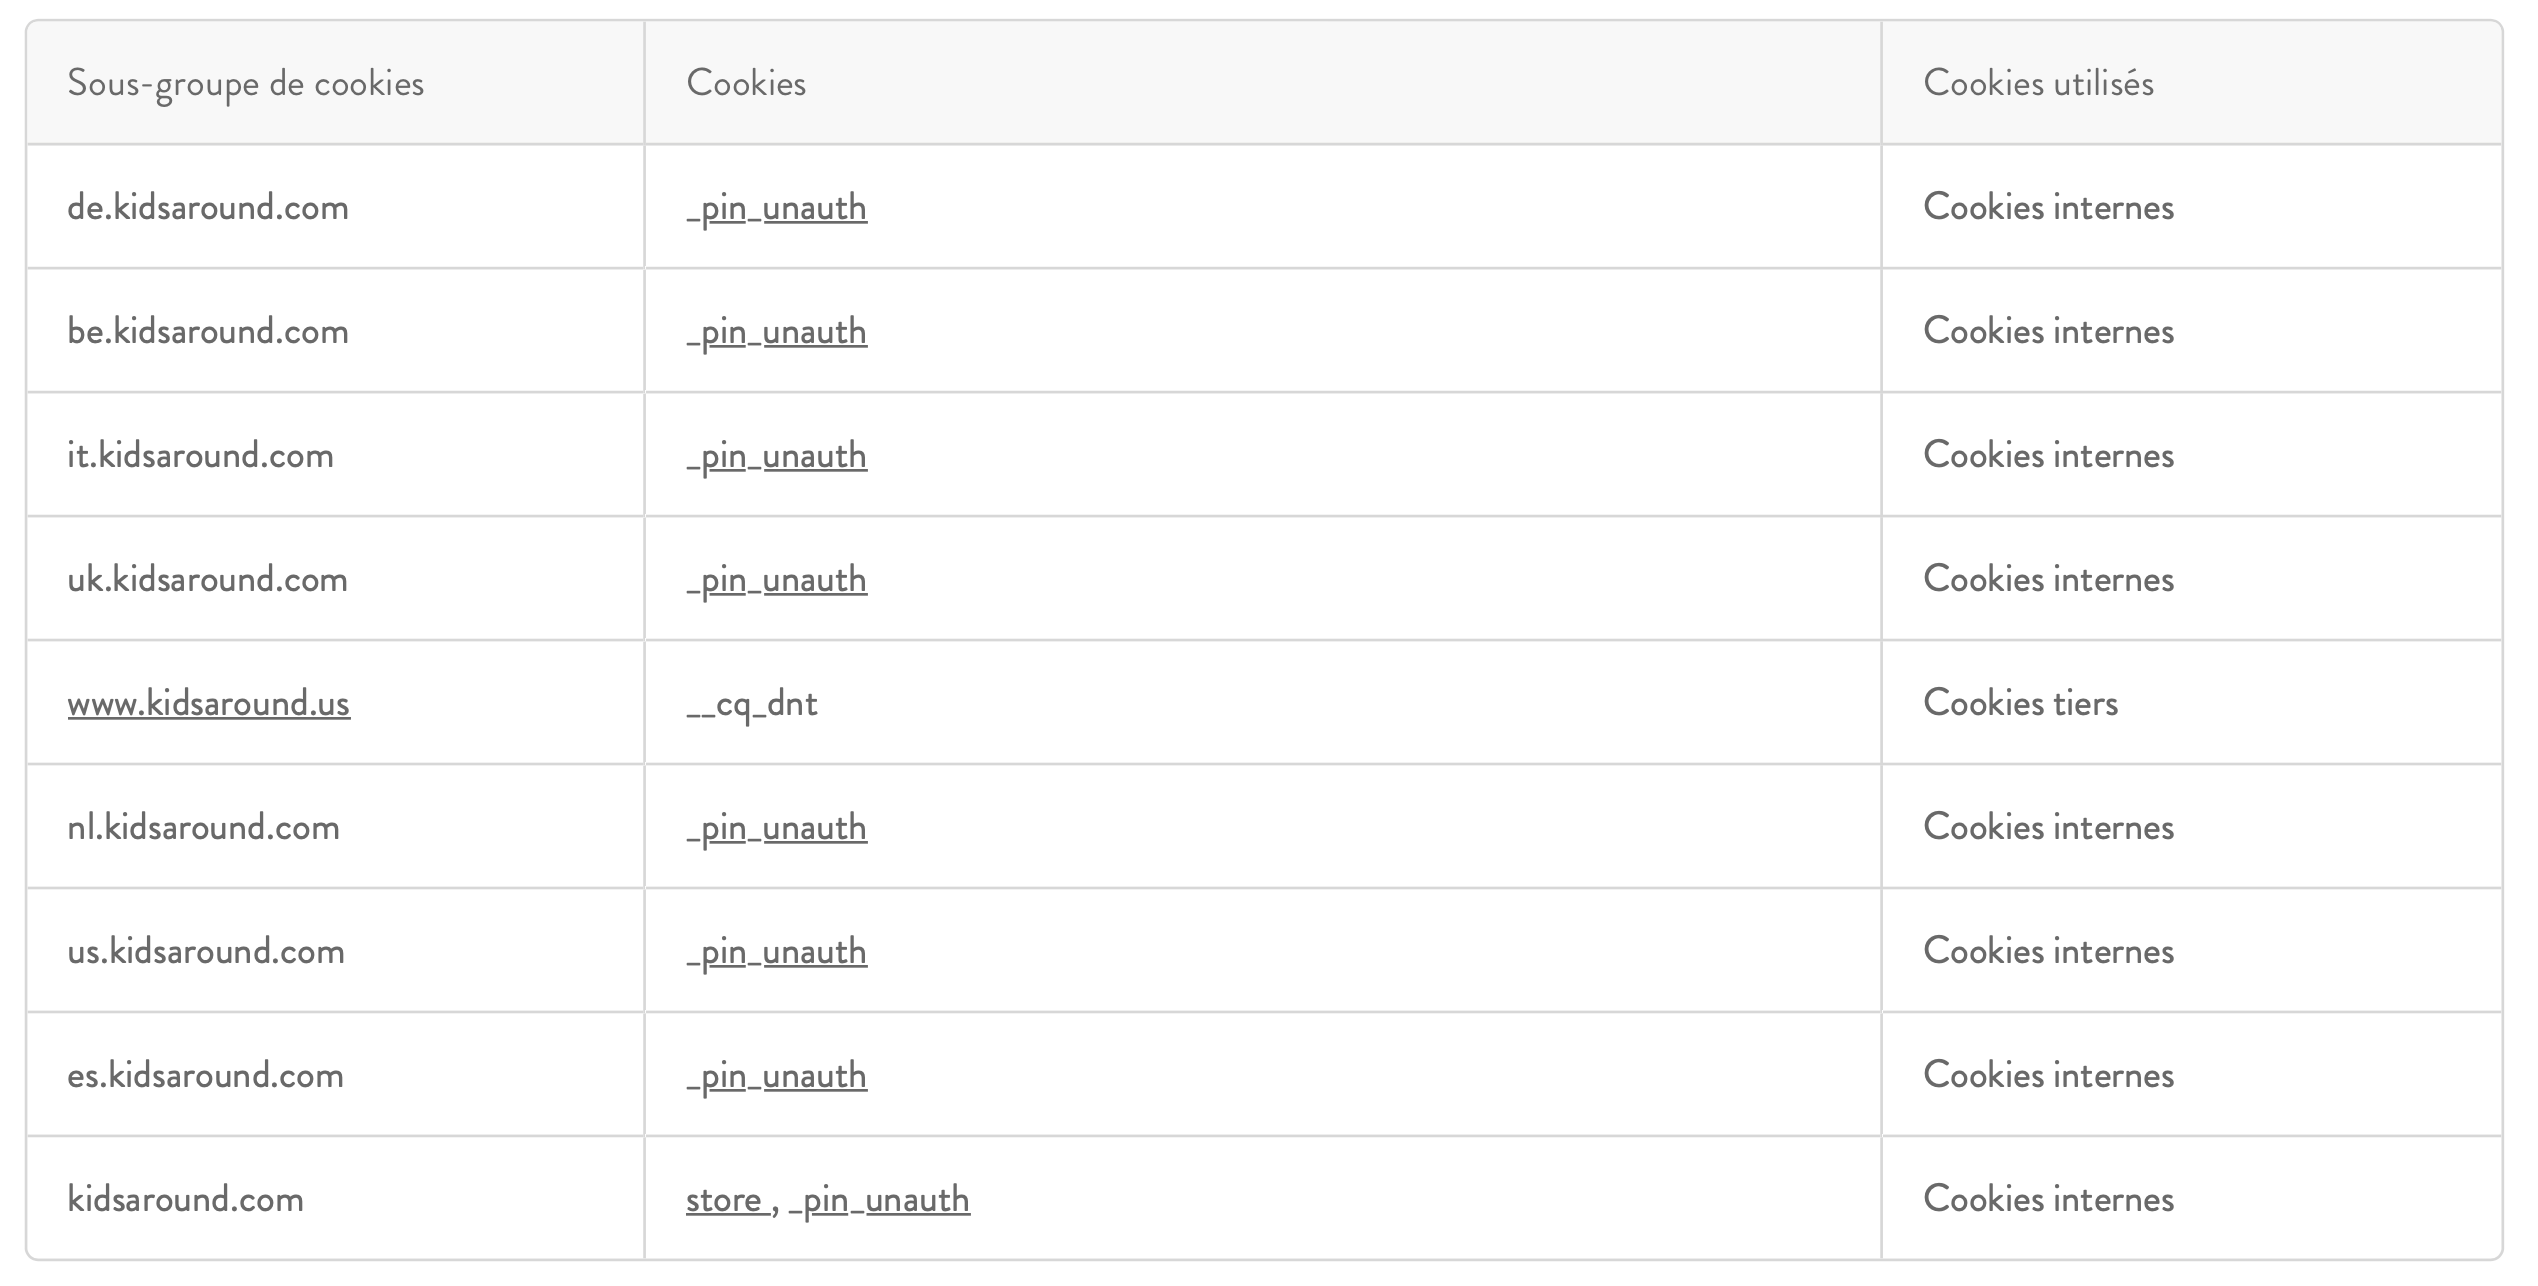This screenshot has height=1286, width=2538.
Task: Click the Cookies utilisés column header
Action: tap(2038, 84)
